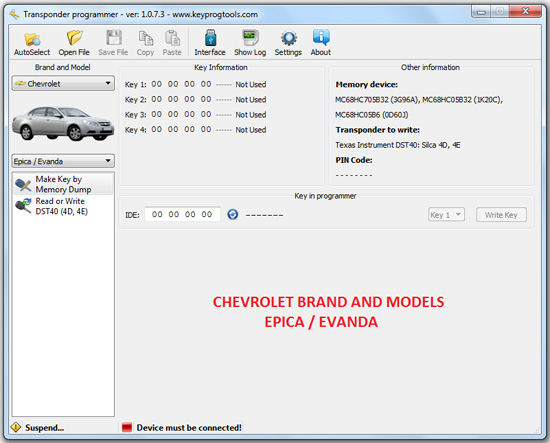Image resolution: width=550 pixels, height=443 pixels.
Task: Click Key 4 'Not Used' status text
Action: 250,129
